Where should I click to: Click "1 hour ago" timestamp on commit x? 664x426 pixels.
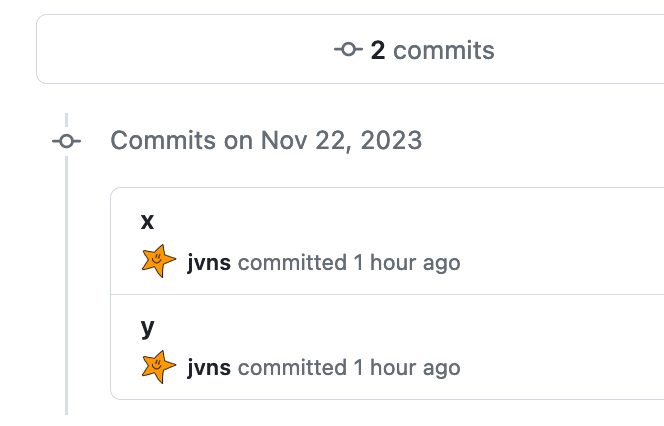coord(407,263)
